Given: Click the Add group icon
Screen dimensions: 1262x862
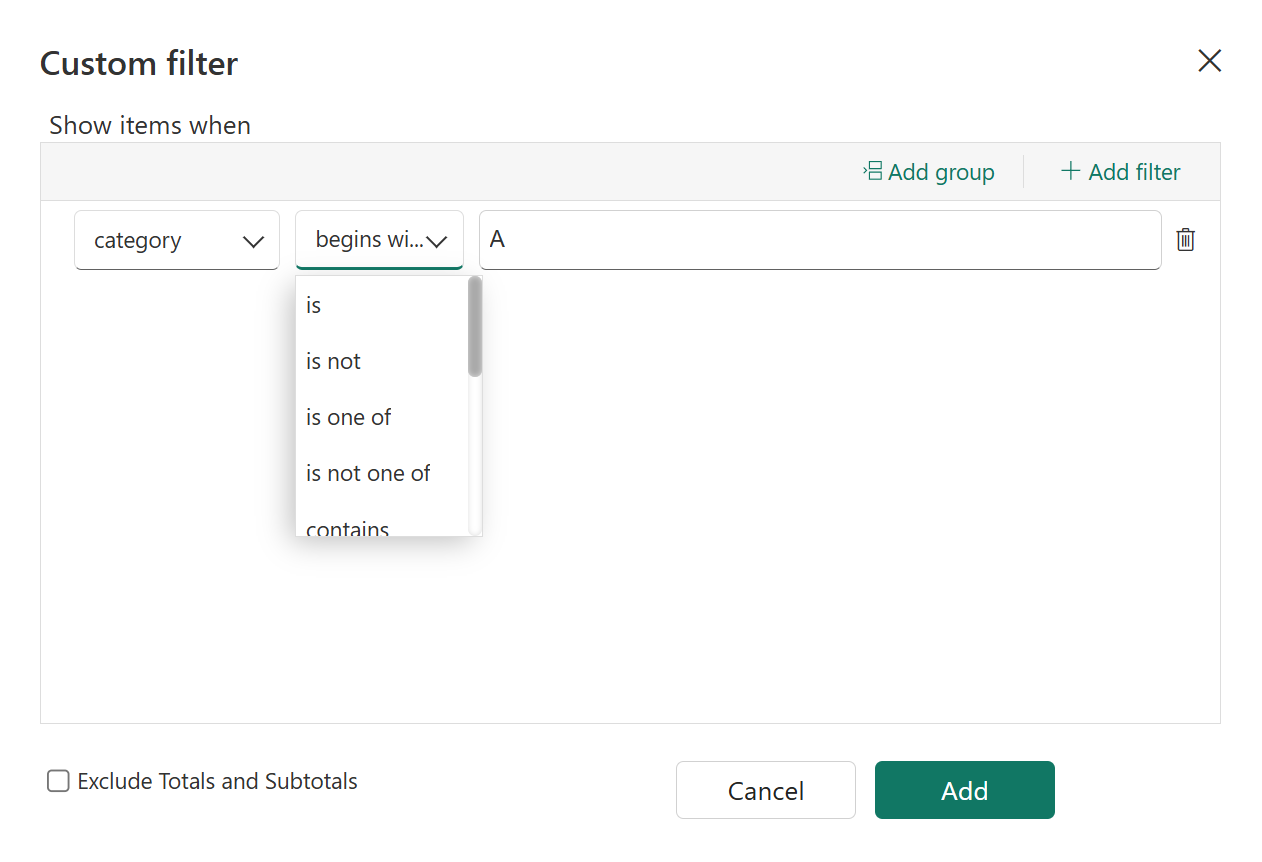Looking at the screenshot, I should pyautogui.click(x=872, y=172).
